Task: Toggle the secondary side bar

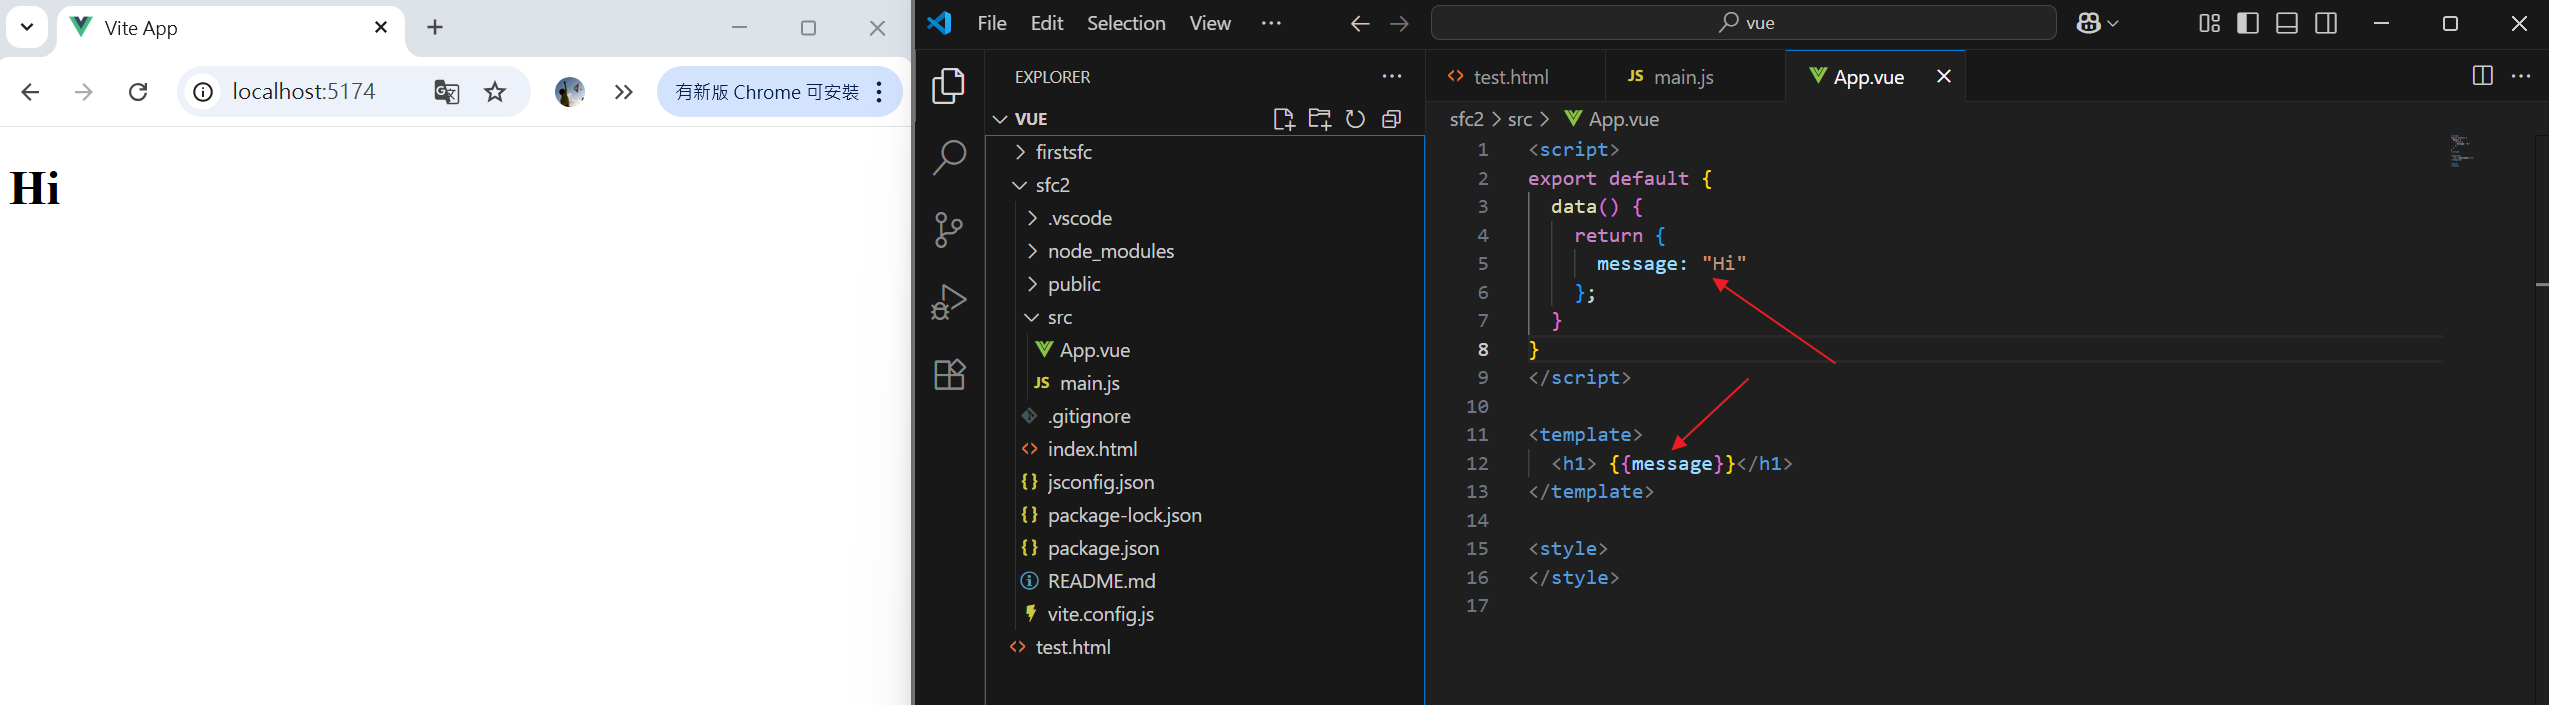Action: pos(2326,23)
